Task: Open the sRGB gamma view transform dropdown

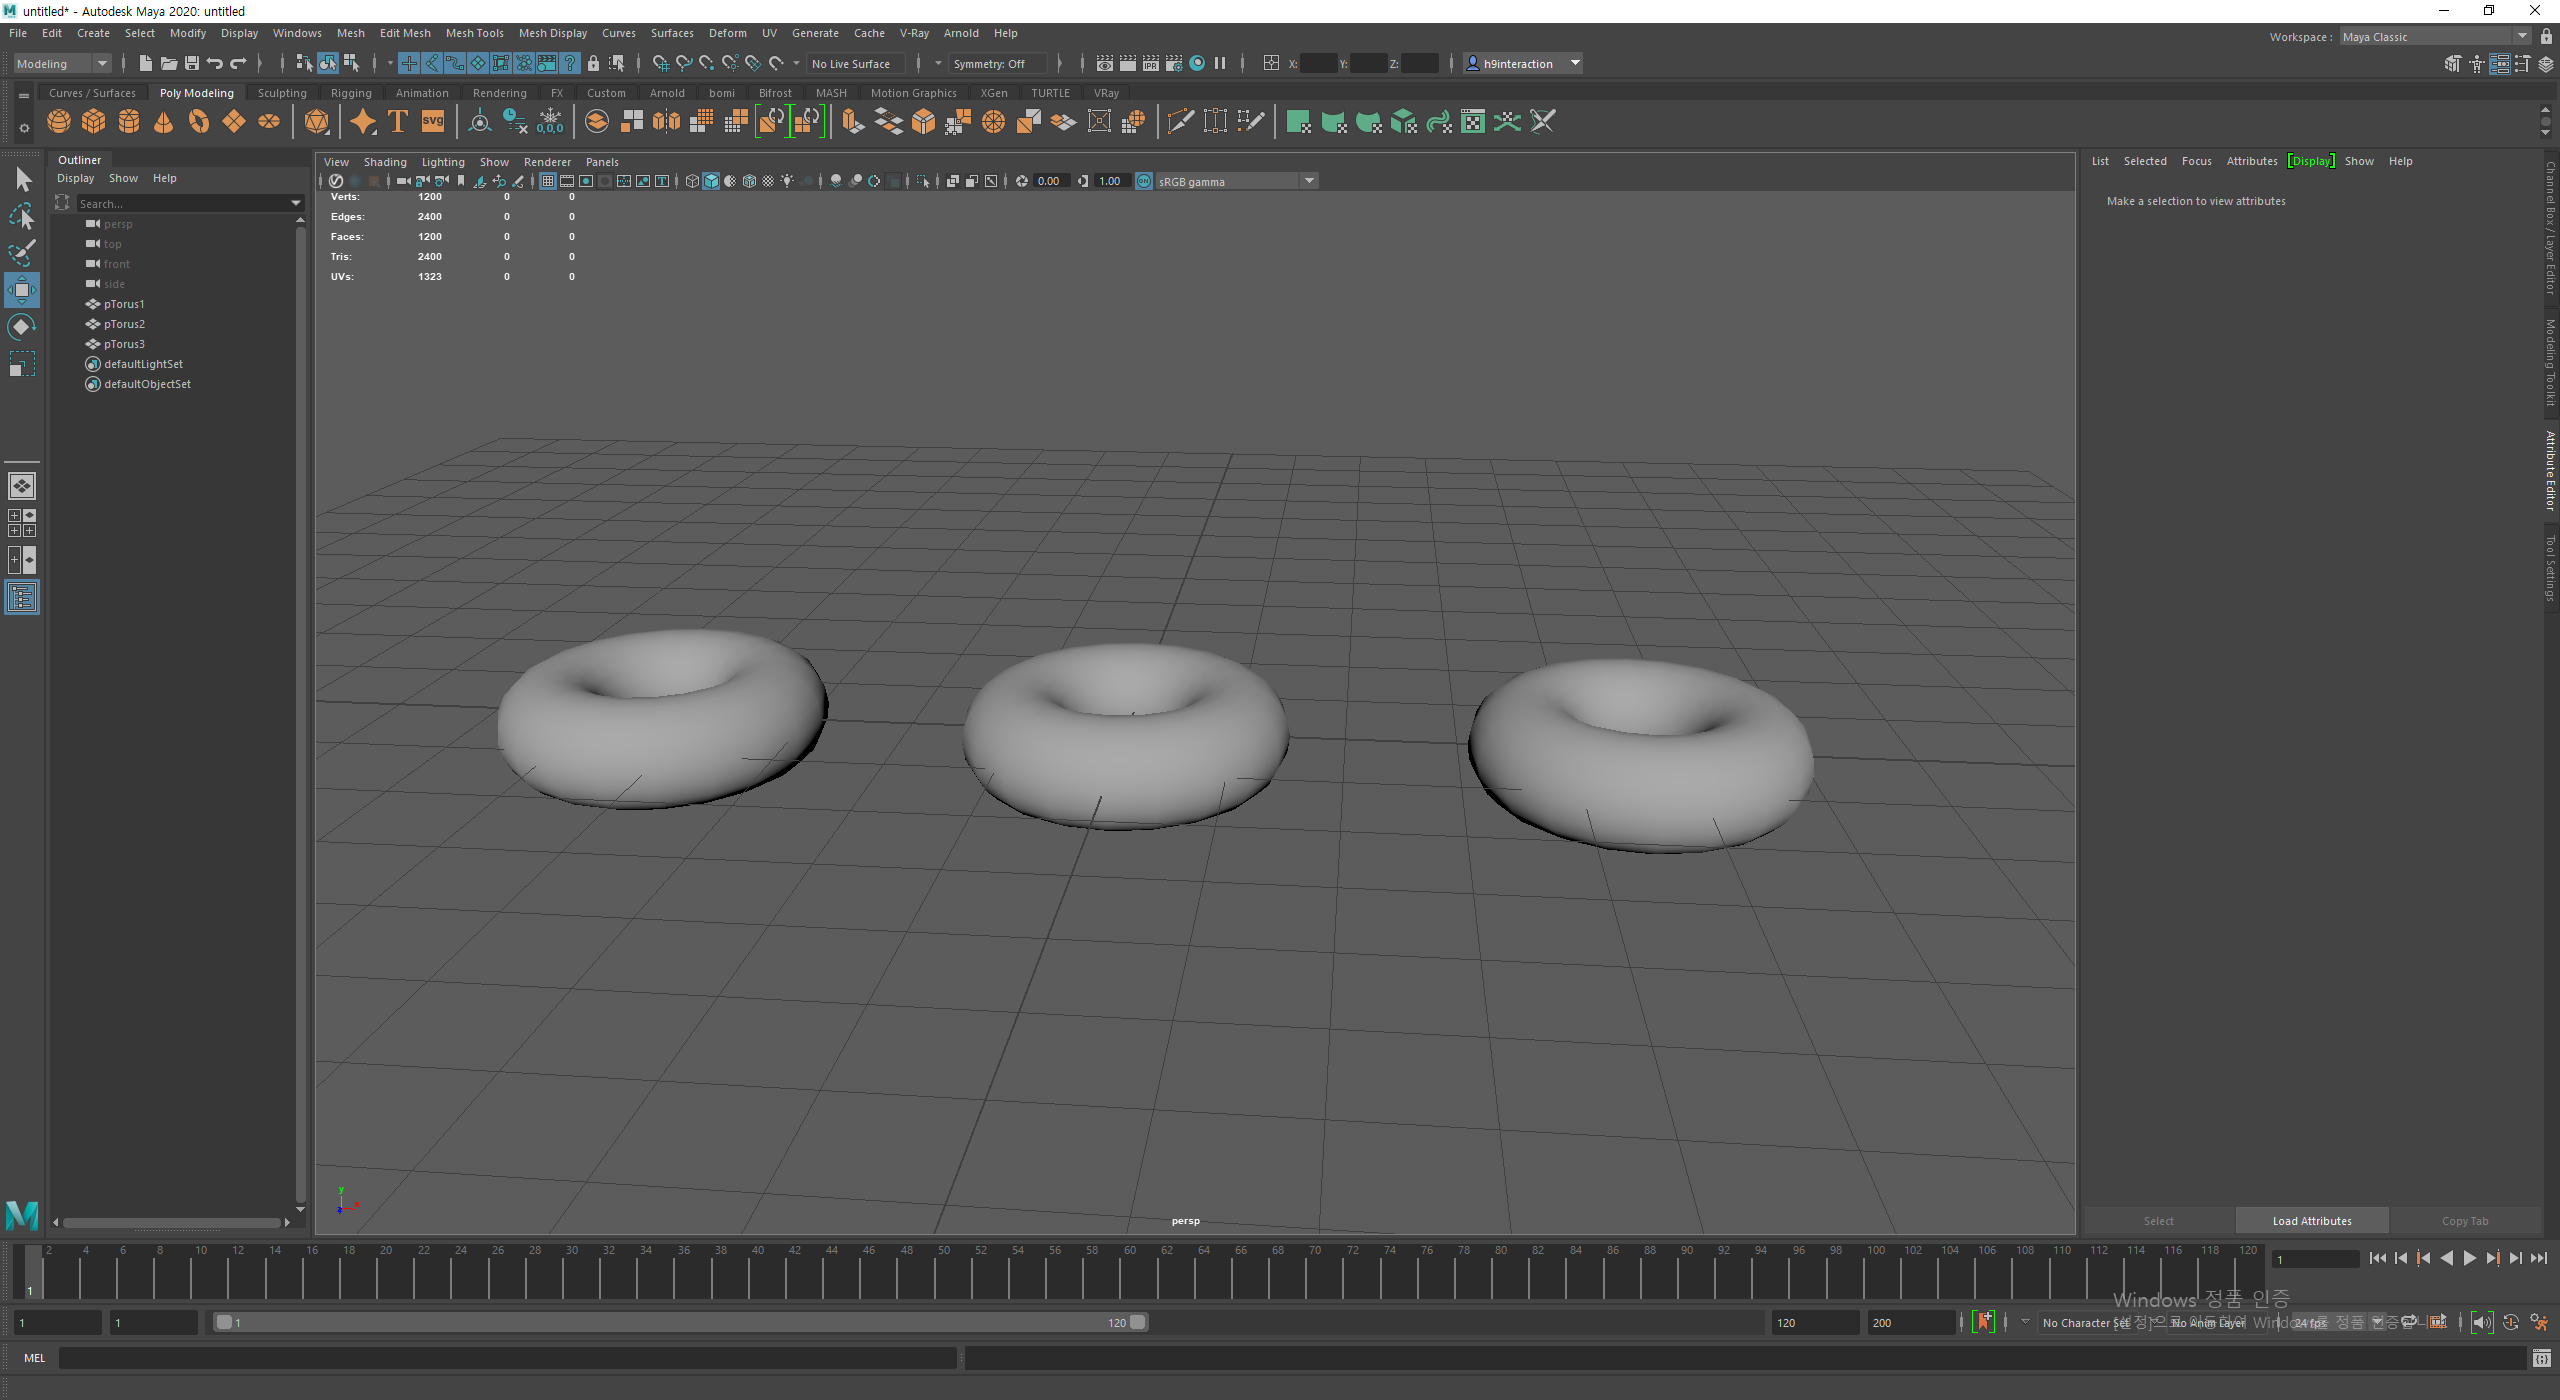Action: tap(1309, 181)
